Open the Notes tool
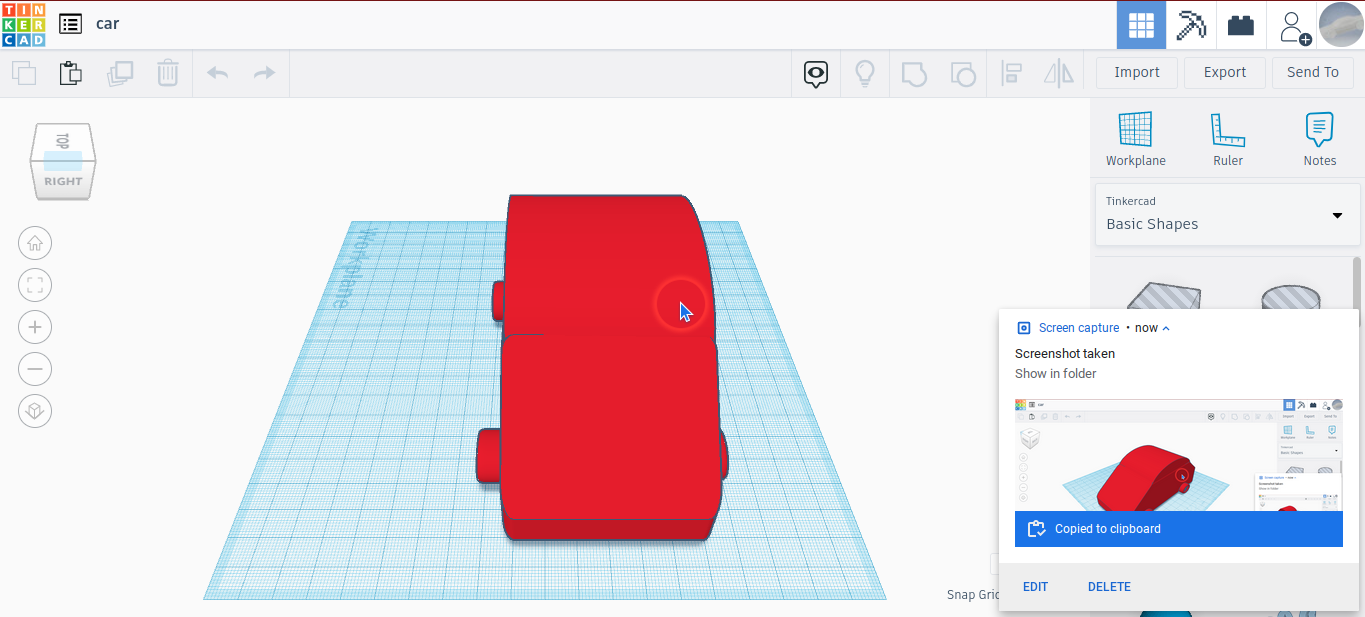Image resolution: width=1365 pixels, height=617 pixels. (x=1318, y=135)
